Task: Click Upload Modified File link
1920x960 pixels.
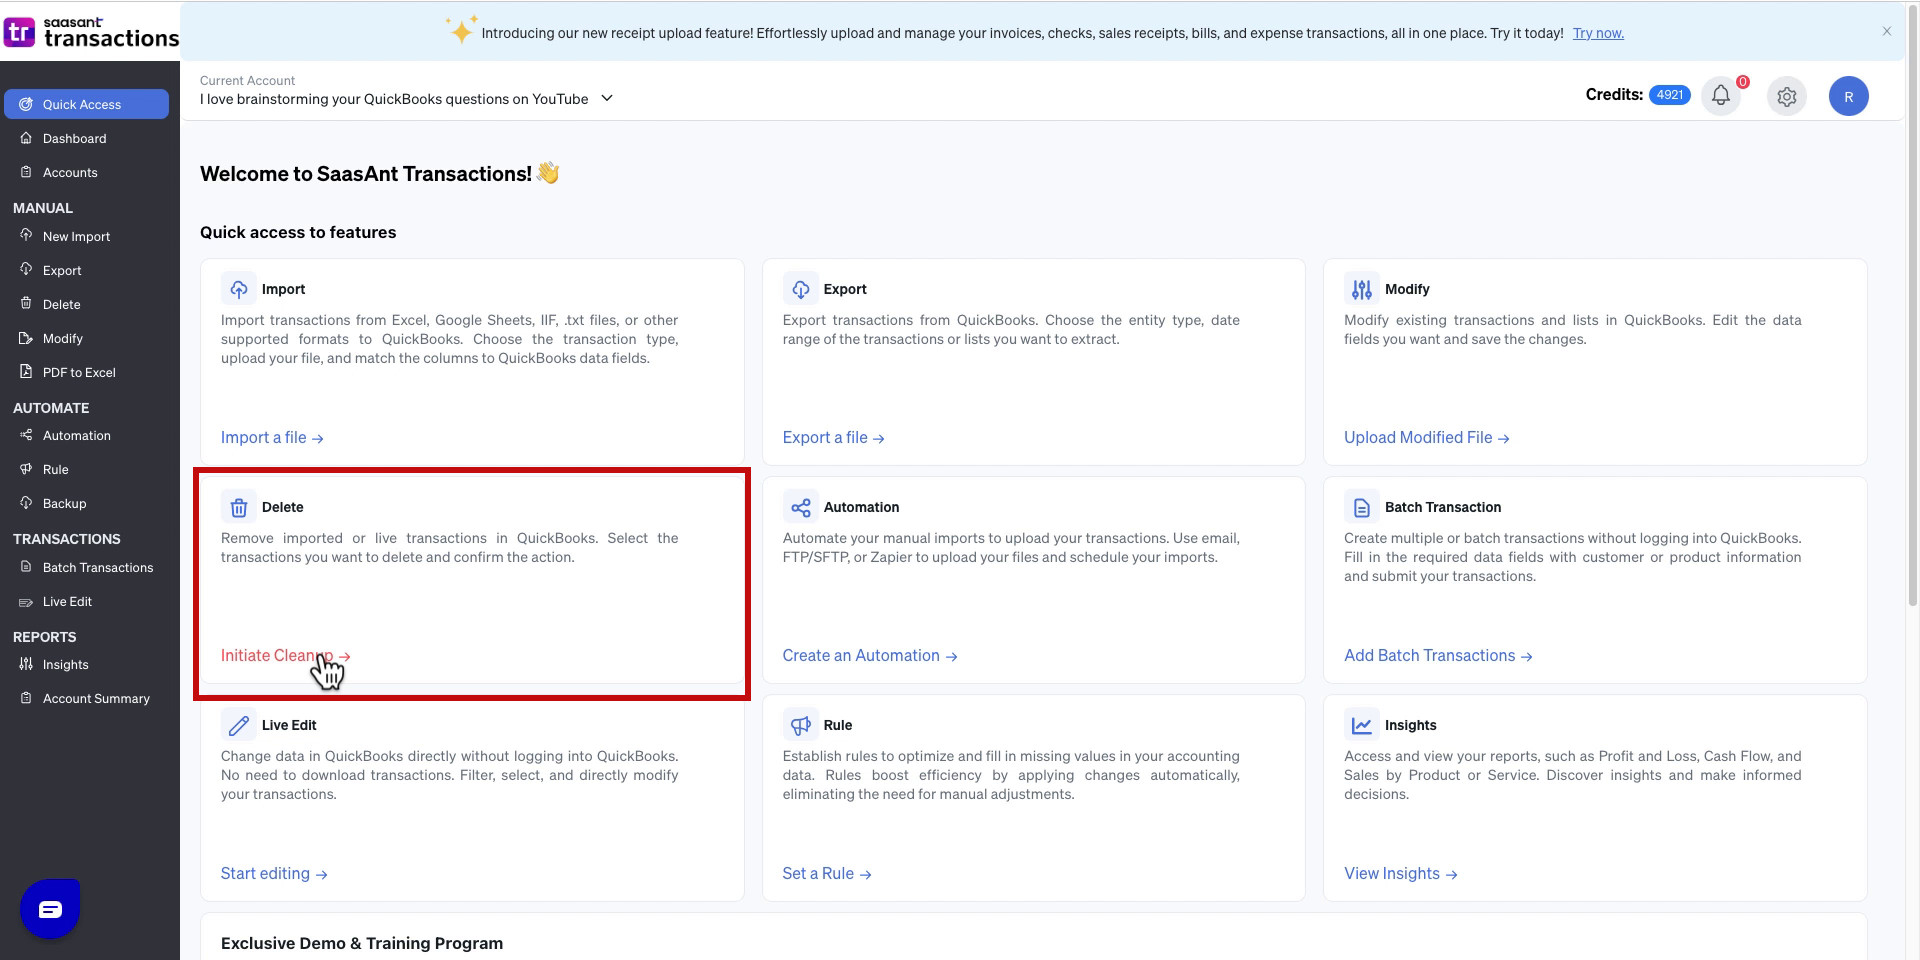Action: 1426,437
